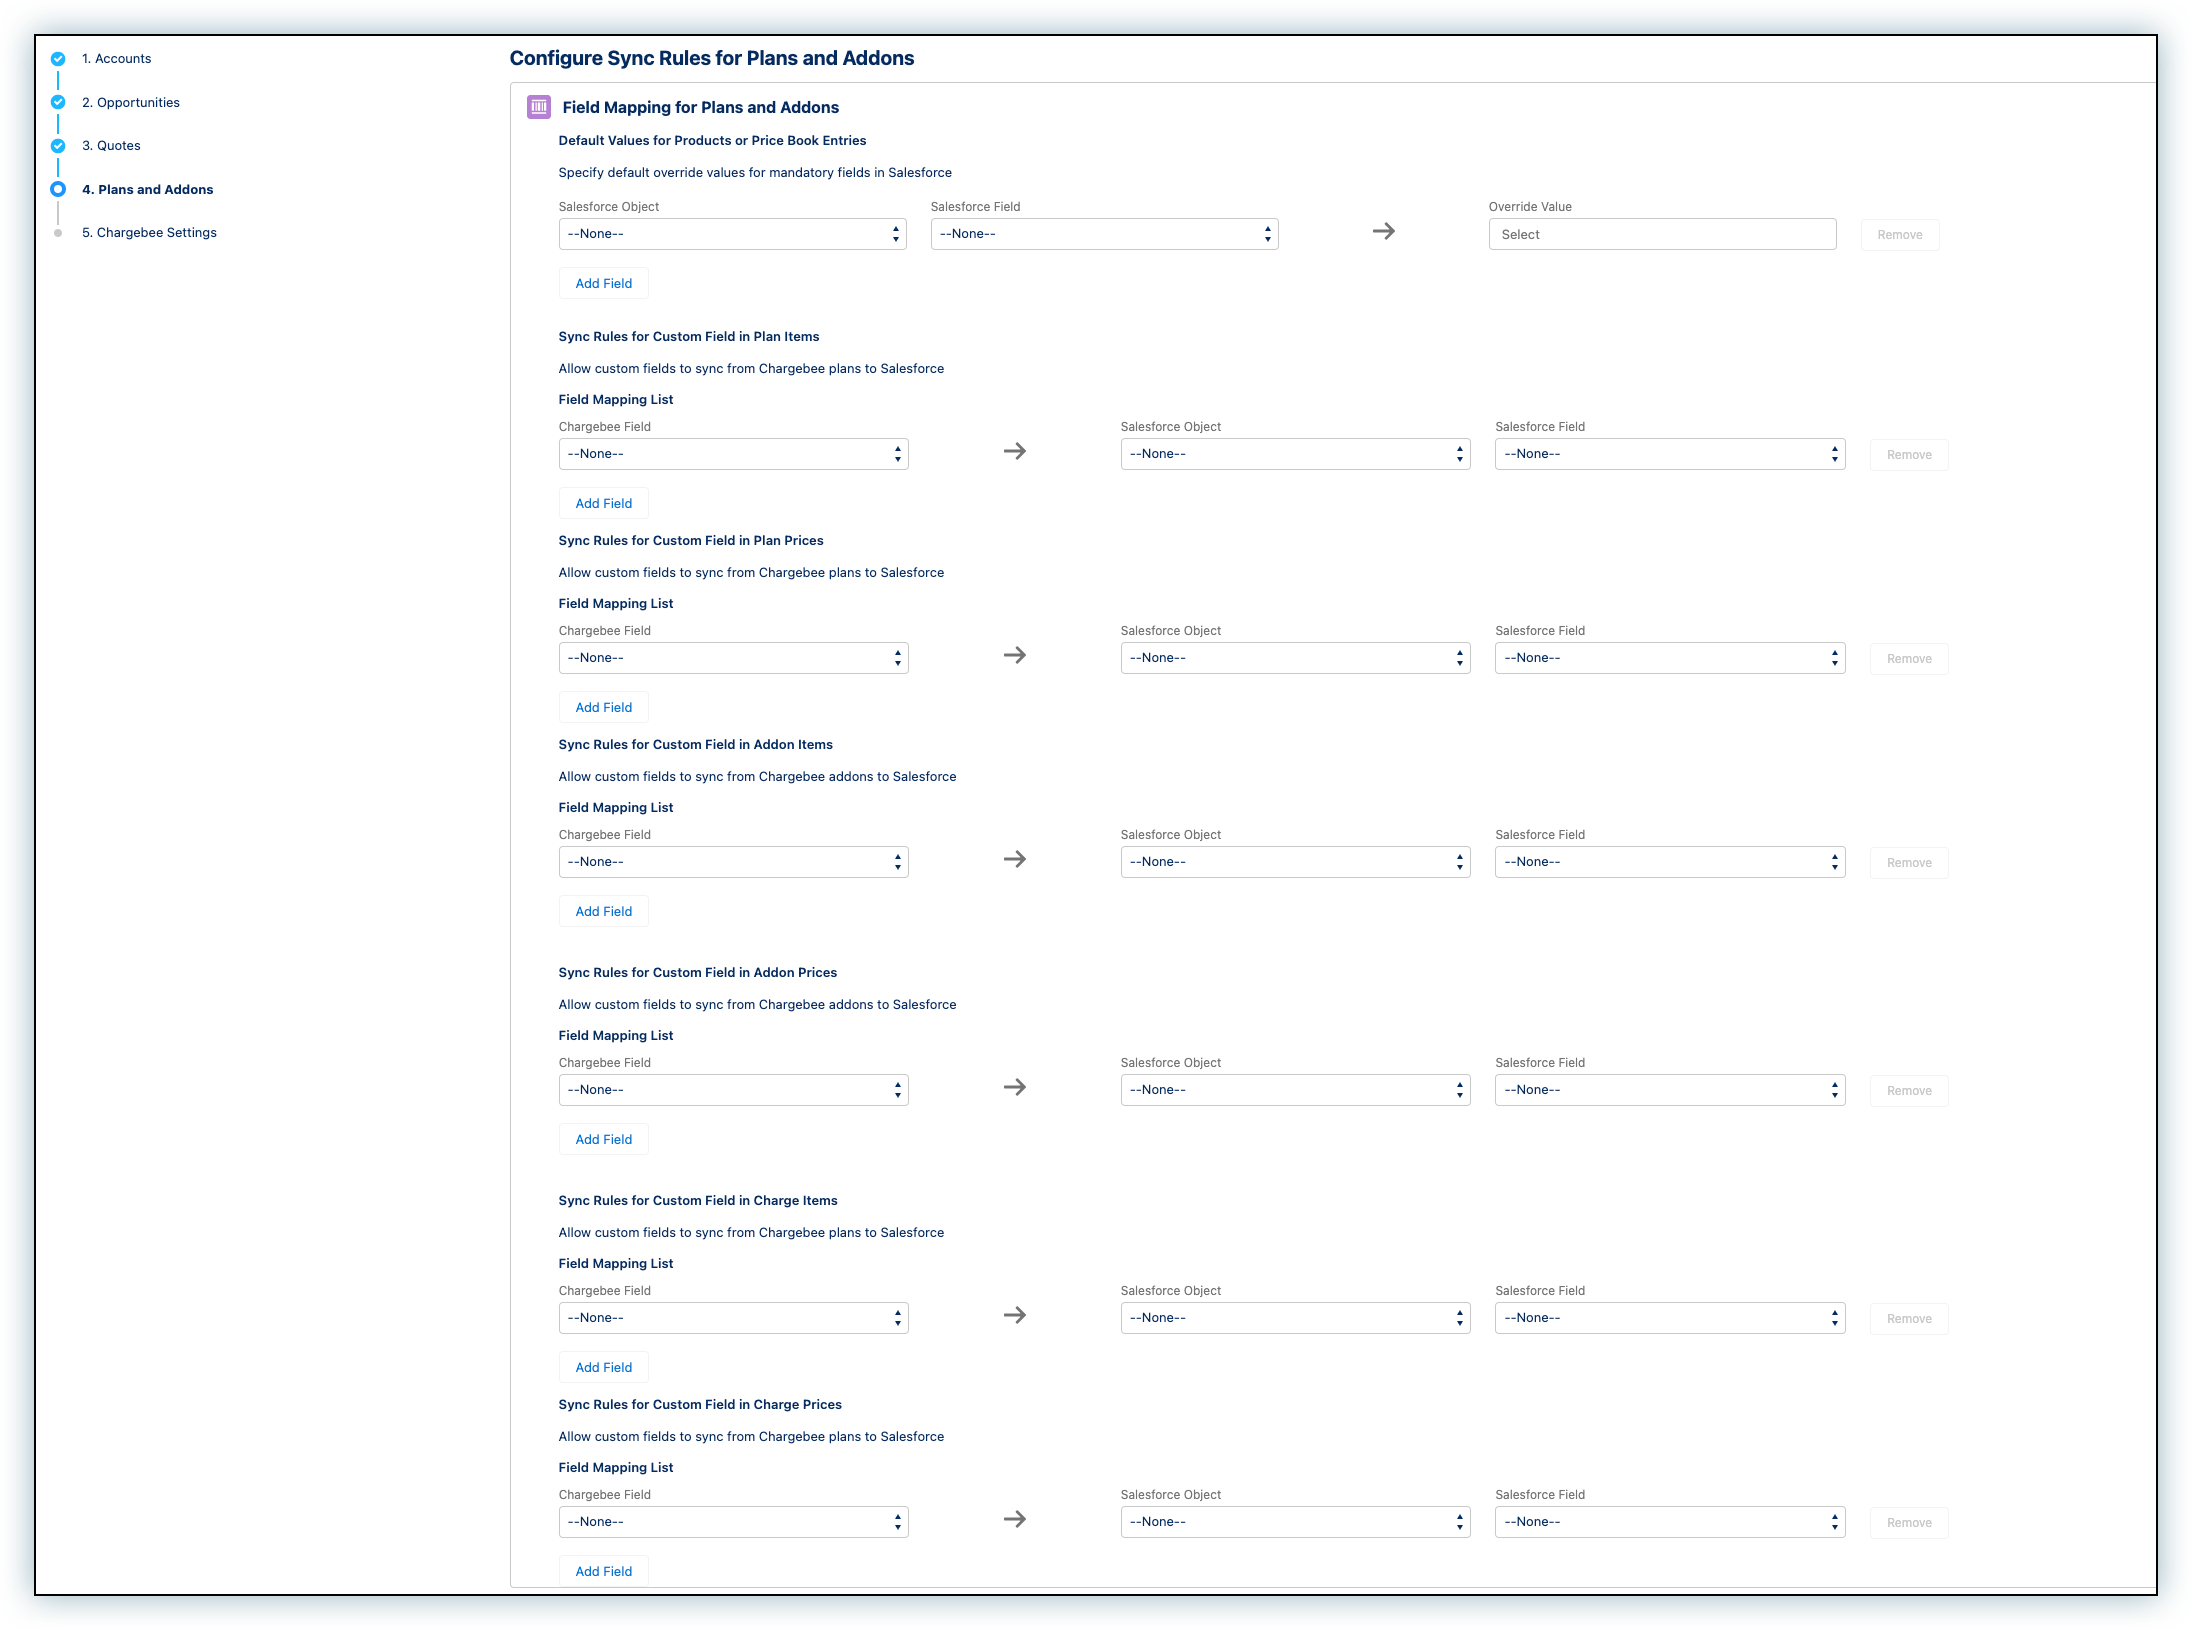
Task: Click 'Sync Rules for Custom Field in Plan Items'
Action: point(689,337)
